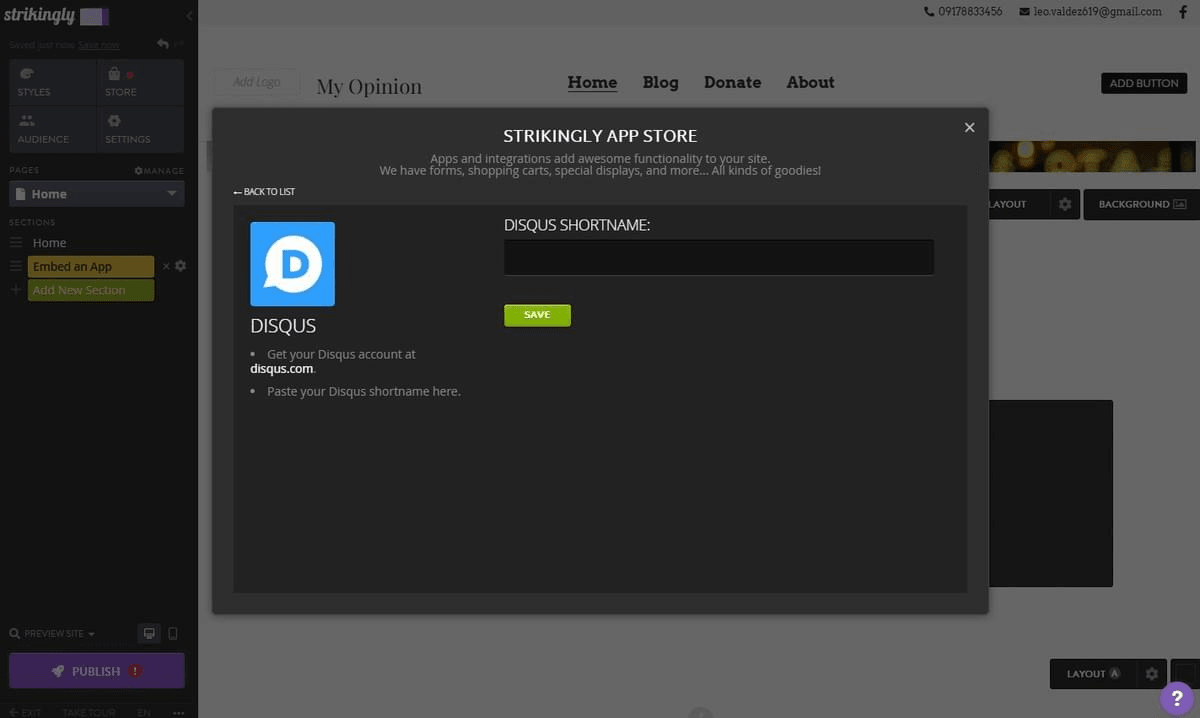Switch to mobile preview mode
Image resolution: width=1200 pixels, height=718 pixels.
pos(171,633)
